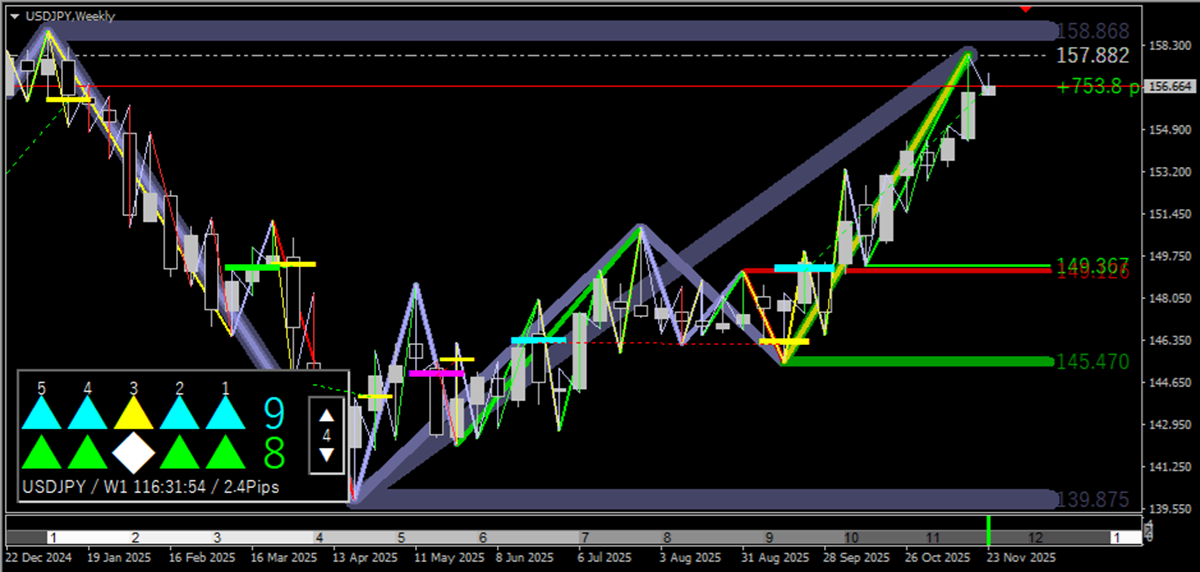Click the large green 8 counter
This screenshot has width=1200, height=572.
(x=272, y=452)
